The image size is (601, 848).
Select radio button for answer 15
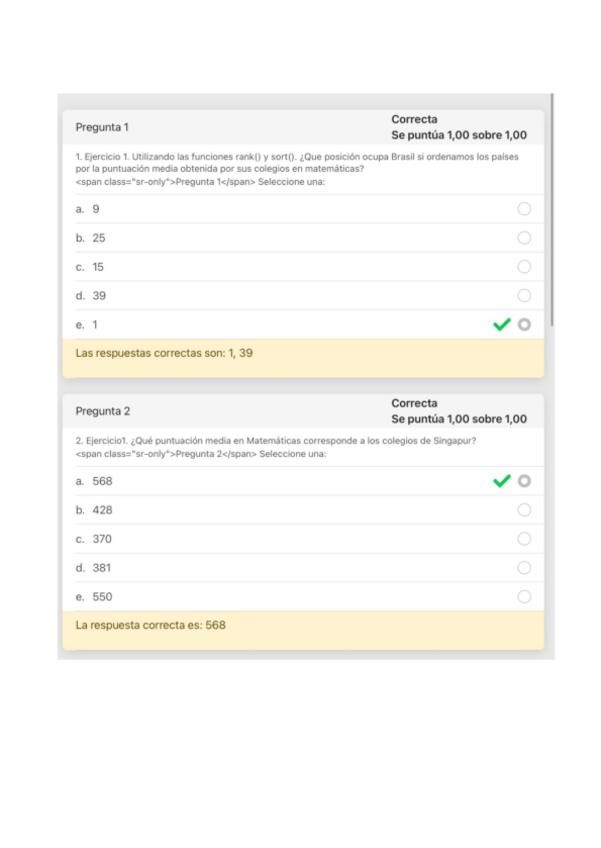524,267
